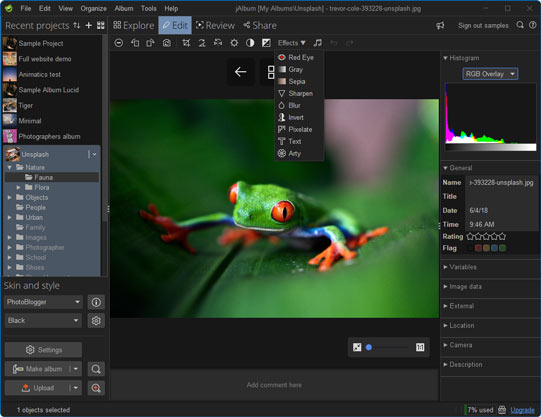Click the skin information icon
Viewport: 541px width, 417px height.
click(96, 302)
